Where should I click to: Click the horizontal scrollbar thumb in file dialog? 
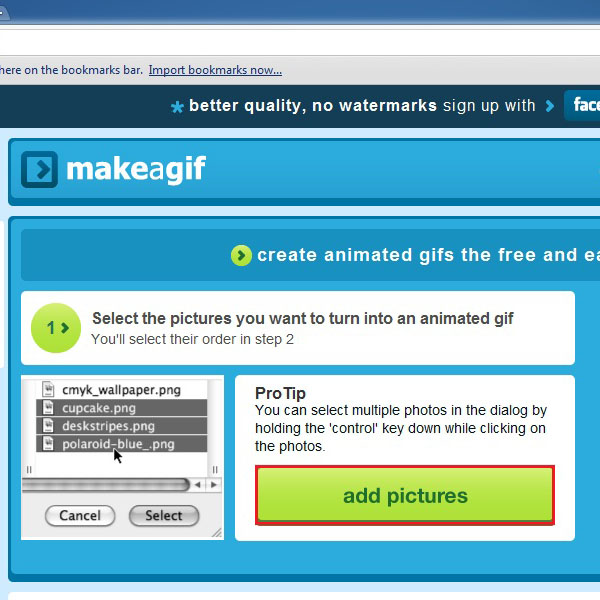click(106, 485)
